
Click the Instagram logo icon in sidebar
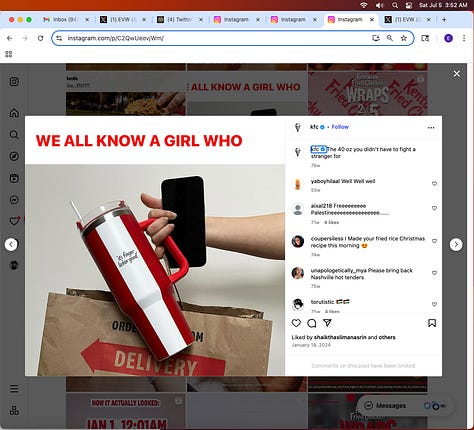pos(14,82)
